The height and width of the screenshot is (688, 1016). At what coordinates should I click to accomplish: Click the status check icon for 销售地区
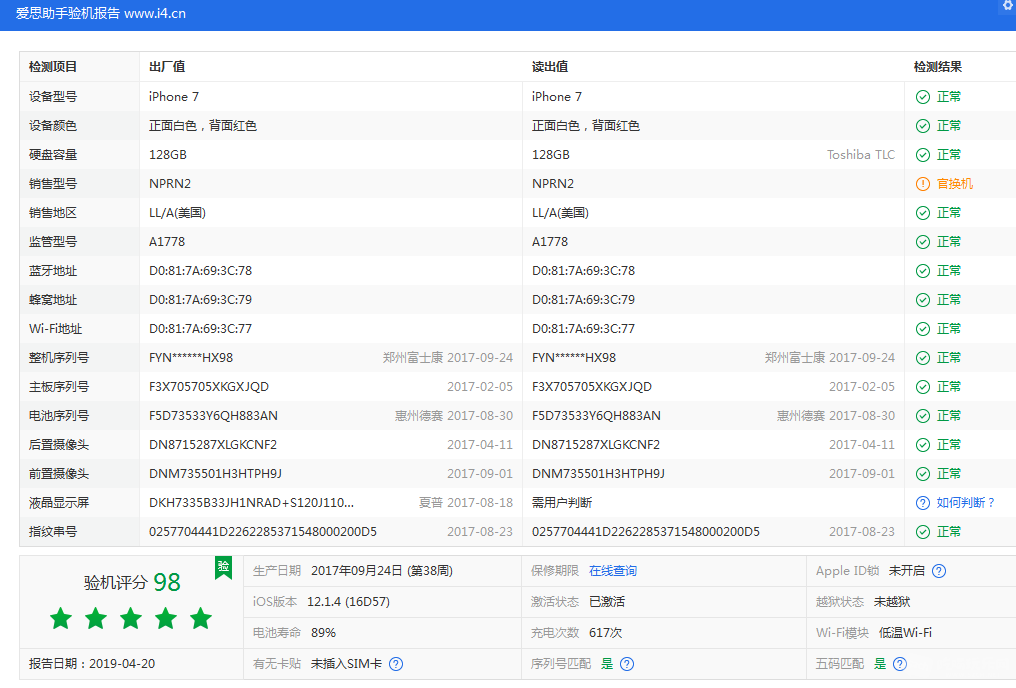click(x=923, y=213)
